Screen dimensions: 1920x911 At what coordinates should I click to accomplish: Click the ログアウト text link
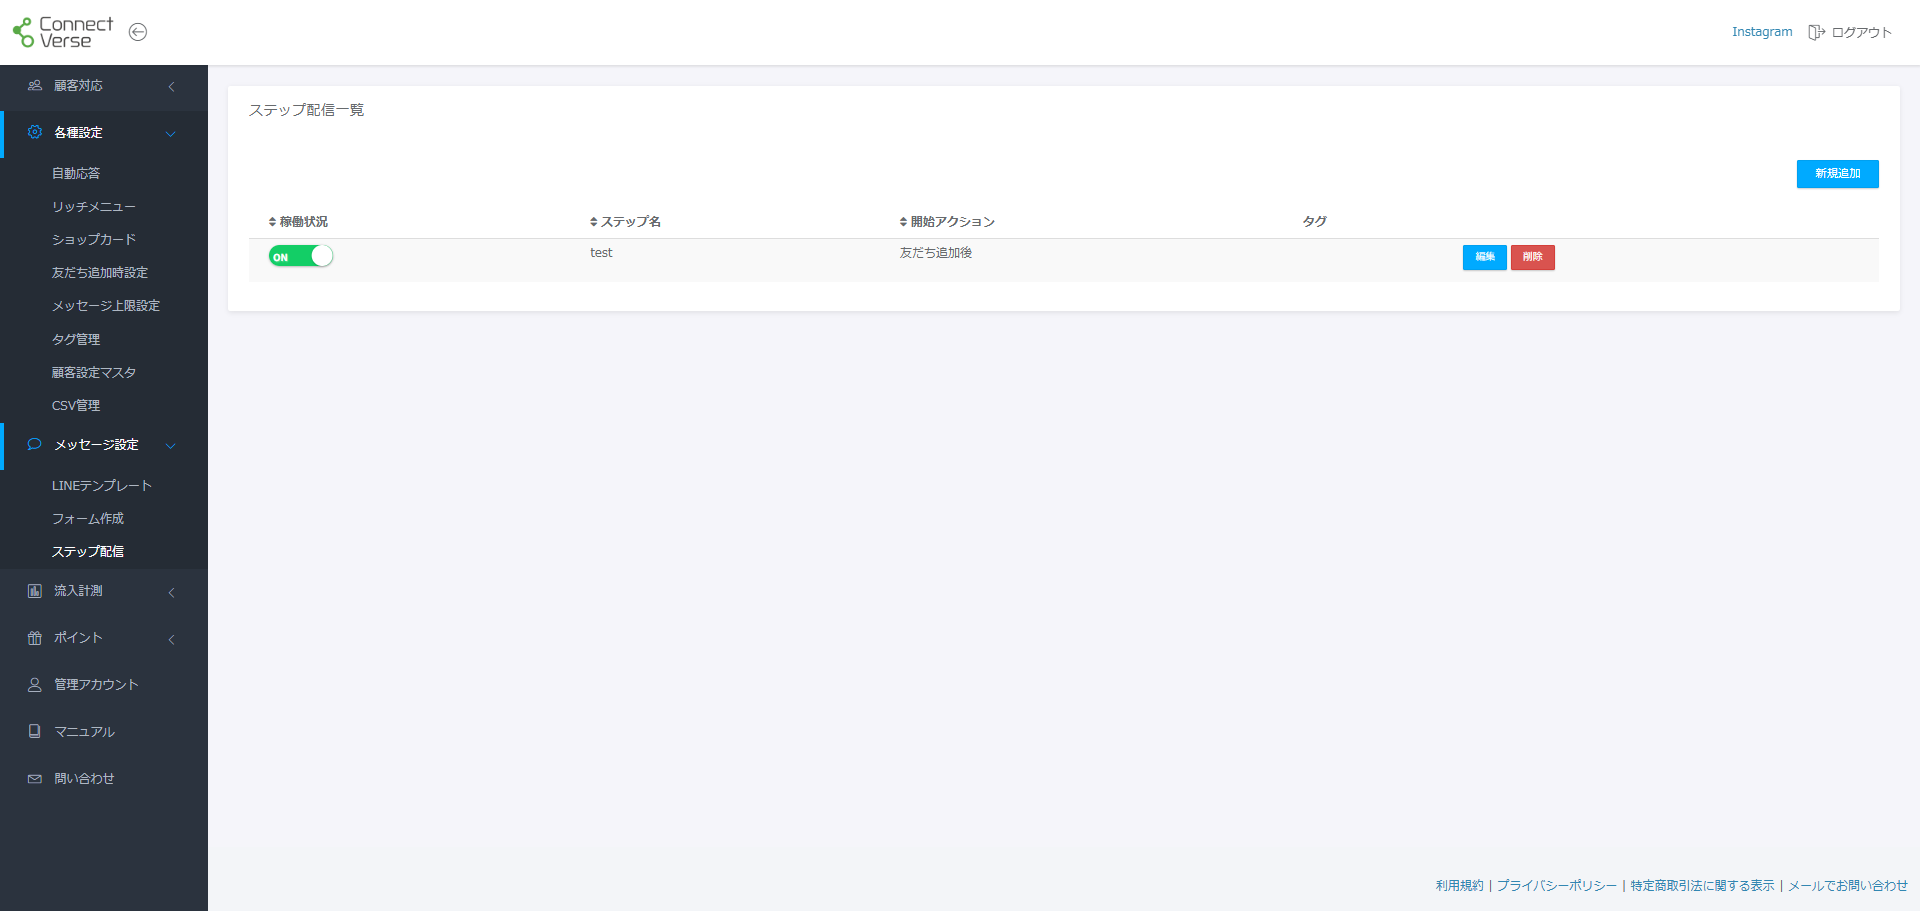point(1861,32)
